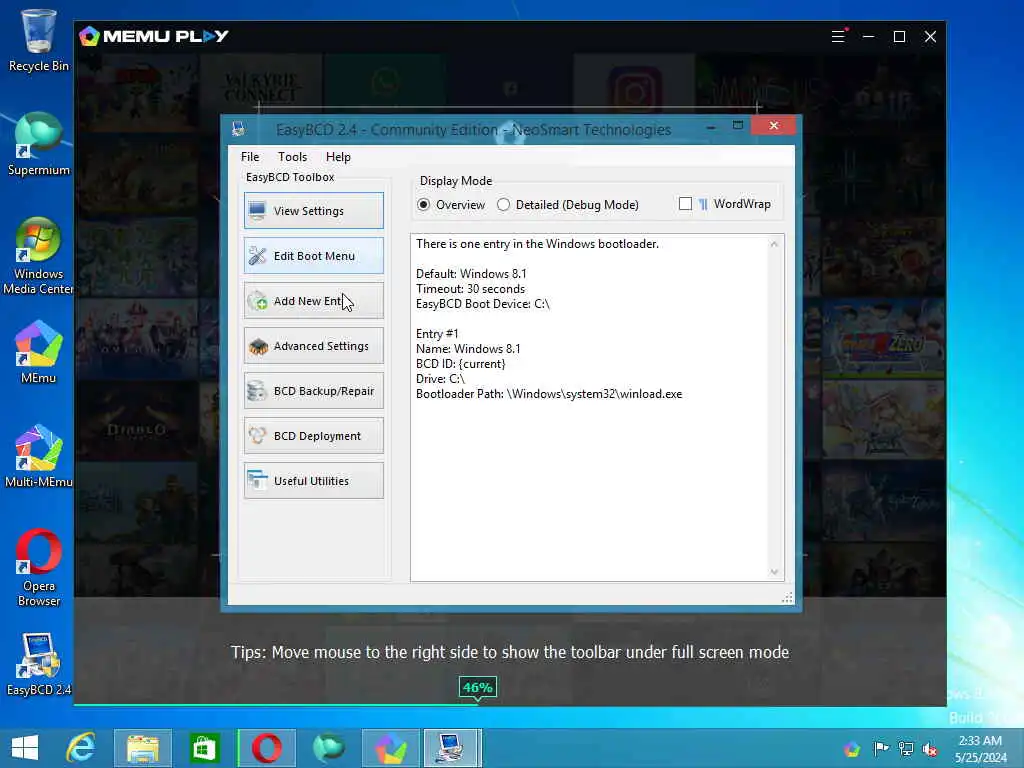The height and width of the screenshot is (768, 1024).
Task: Select Detailed (Debug Mode) radio button
Action: 568,204
